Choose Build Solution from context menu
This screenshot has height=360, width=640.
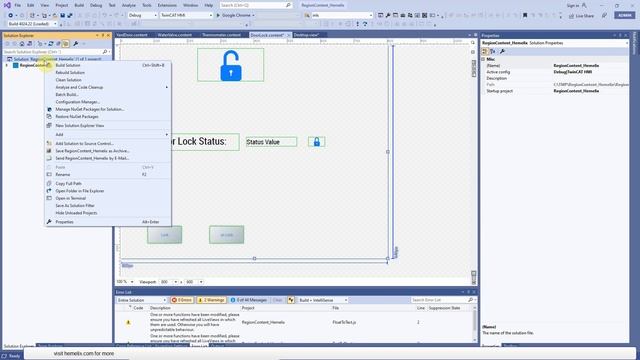point(108,65)
